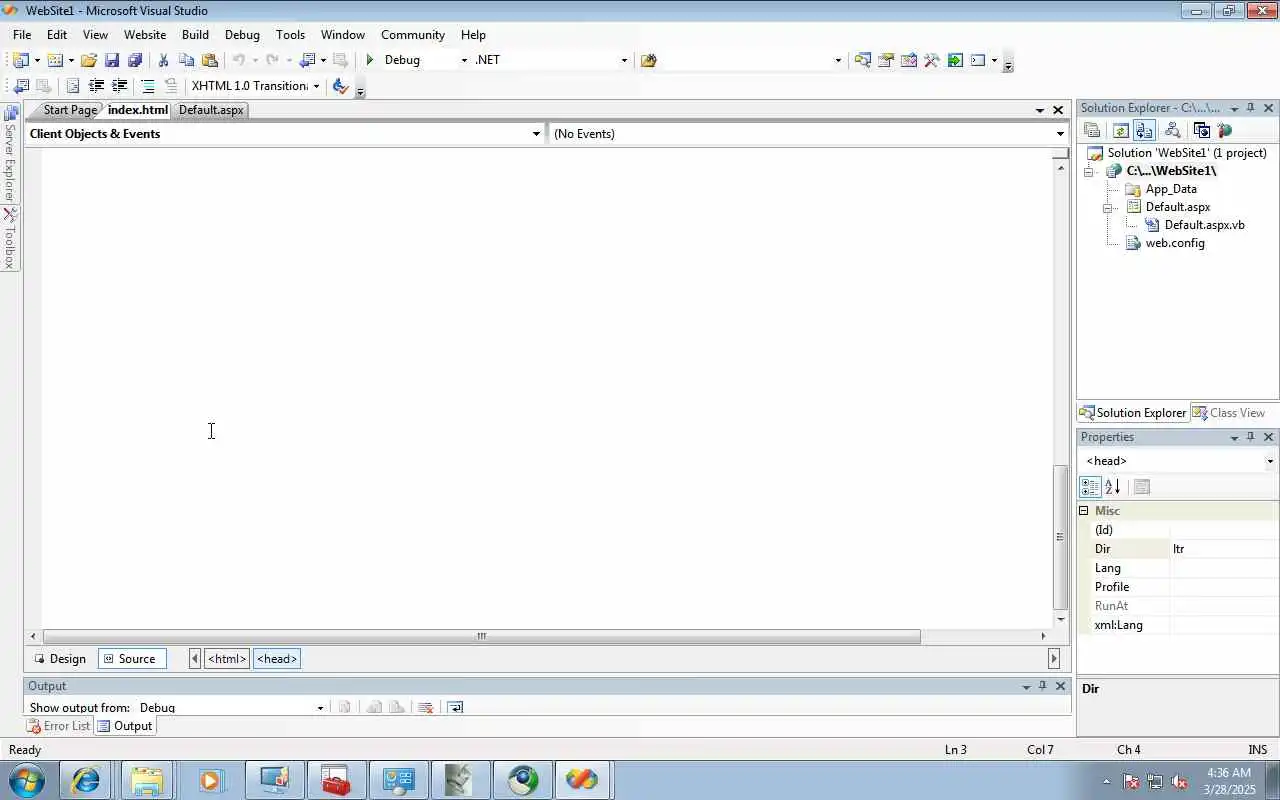Image resolution: width=1280 pixels, height=800 pixels.
Task: Start debugging with the green play icon
Action: tap(370, 60)
